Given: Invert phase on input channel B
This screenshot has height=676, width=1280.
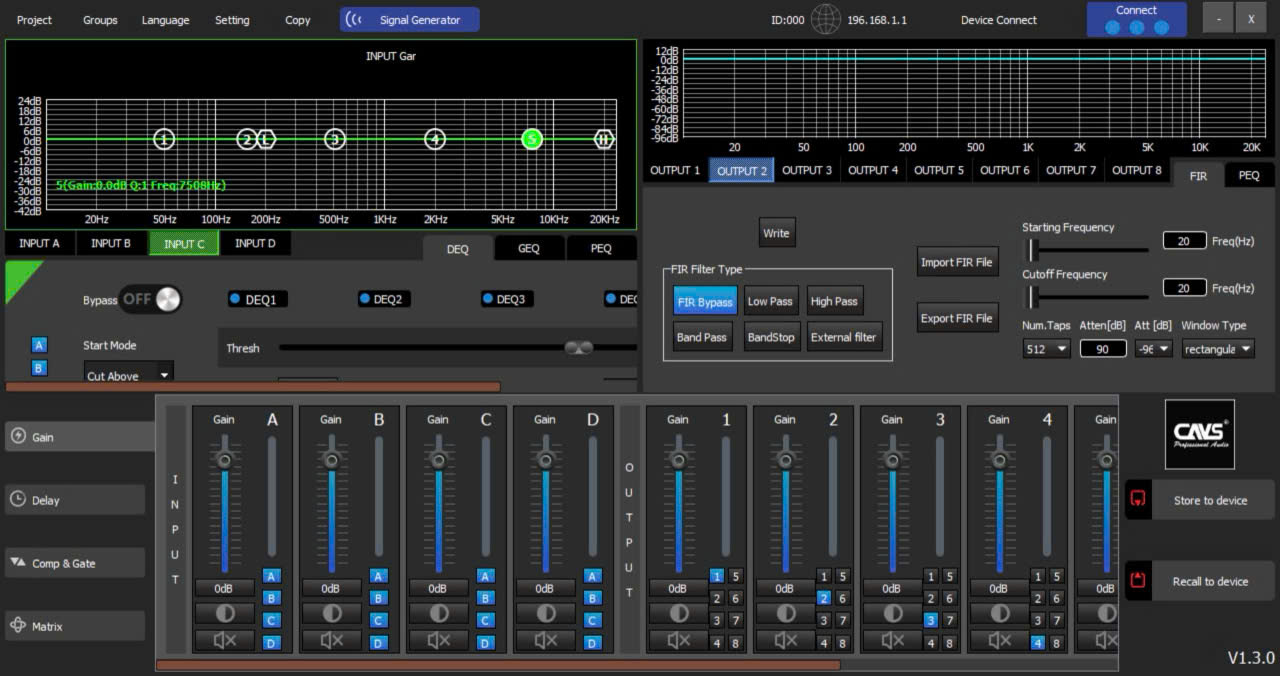Looking at the screenshot, I should pyautogui.click(x=331, y=613).
